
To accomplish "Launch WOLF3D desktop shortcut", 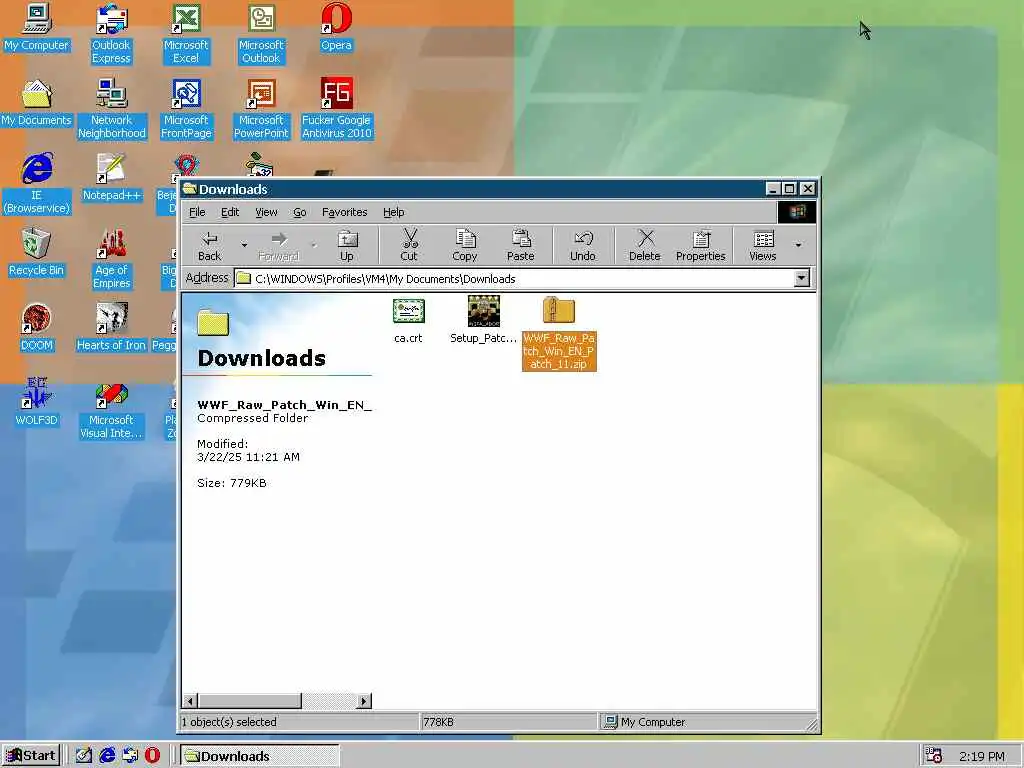I will [37, 403].
